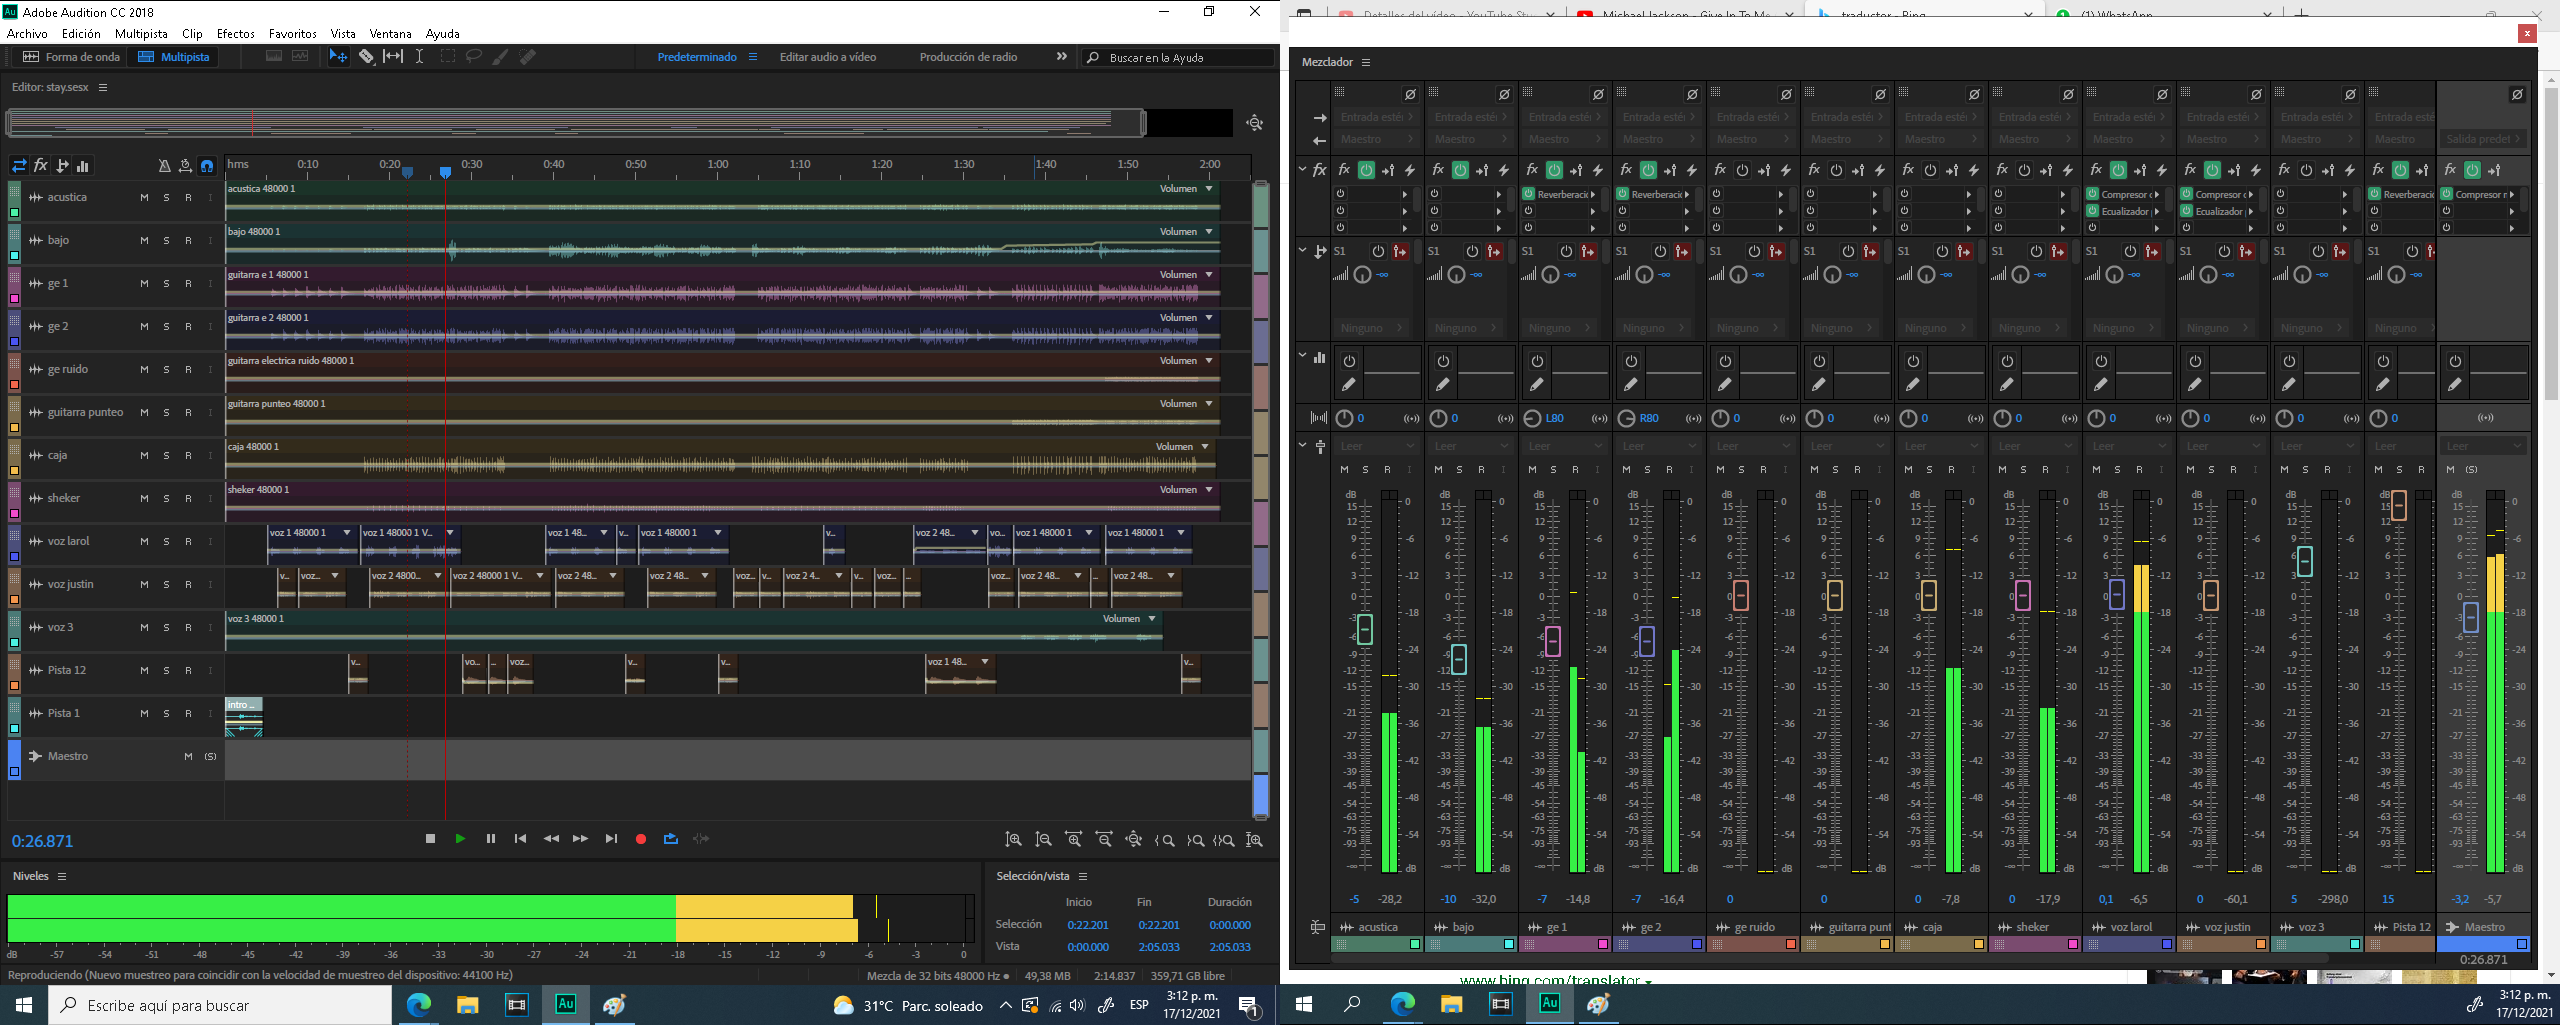Image resolution: width=2560 pixels, height=1025 pixels.
Task: Switch to Forma de onda view
Action: tap(71, 57)
